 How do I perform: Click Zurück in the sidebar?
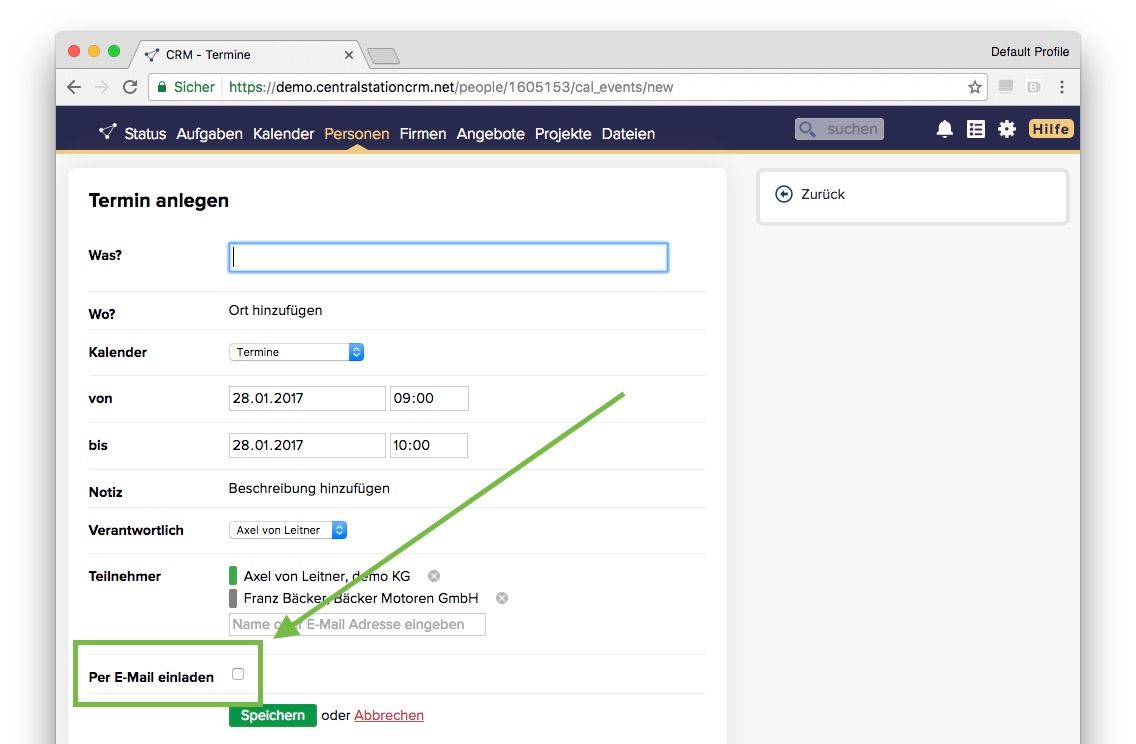tap(822, 194)
